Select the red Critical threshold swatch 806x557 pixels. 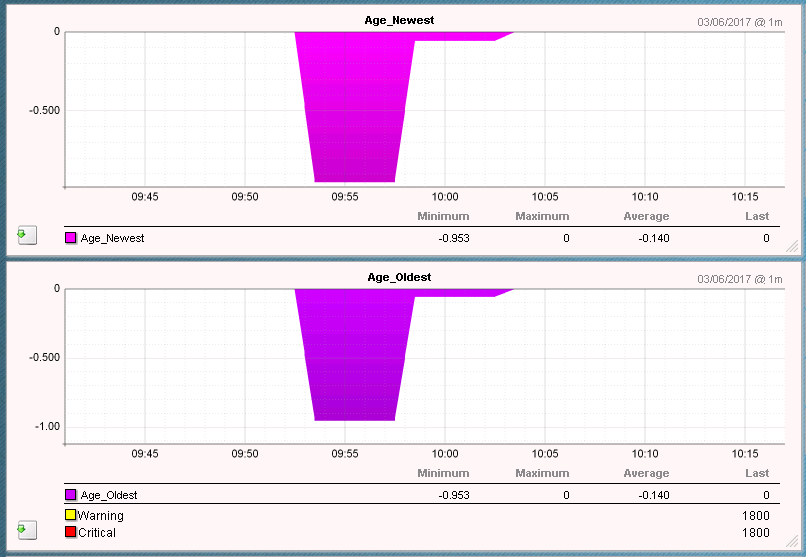pos(71,533)
